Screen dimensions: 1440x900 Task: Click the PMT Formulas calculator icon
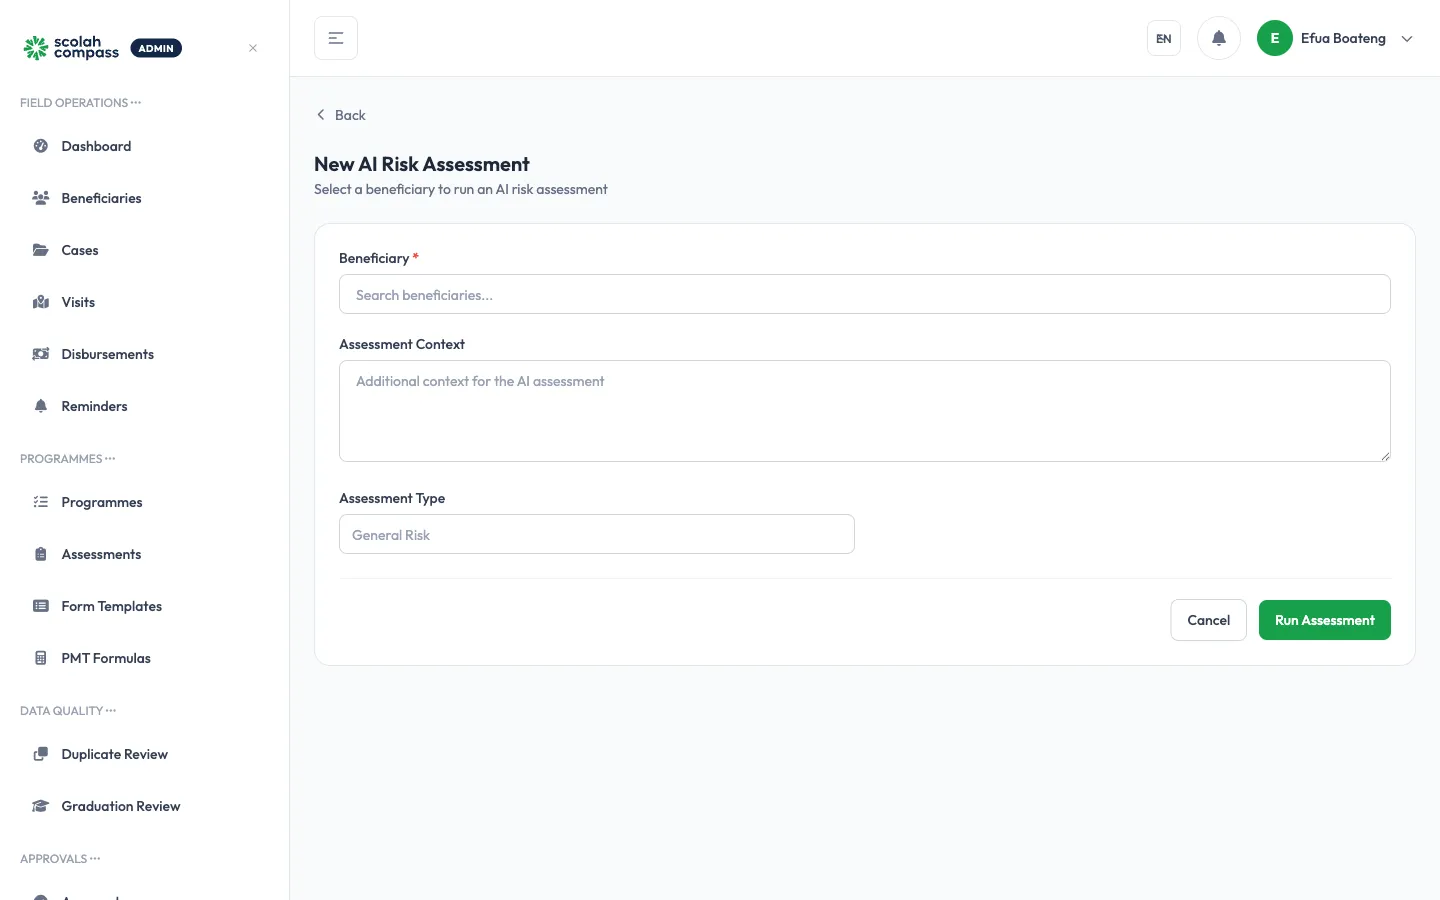41,658
